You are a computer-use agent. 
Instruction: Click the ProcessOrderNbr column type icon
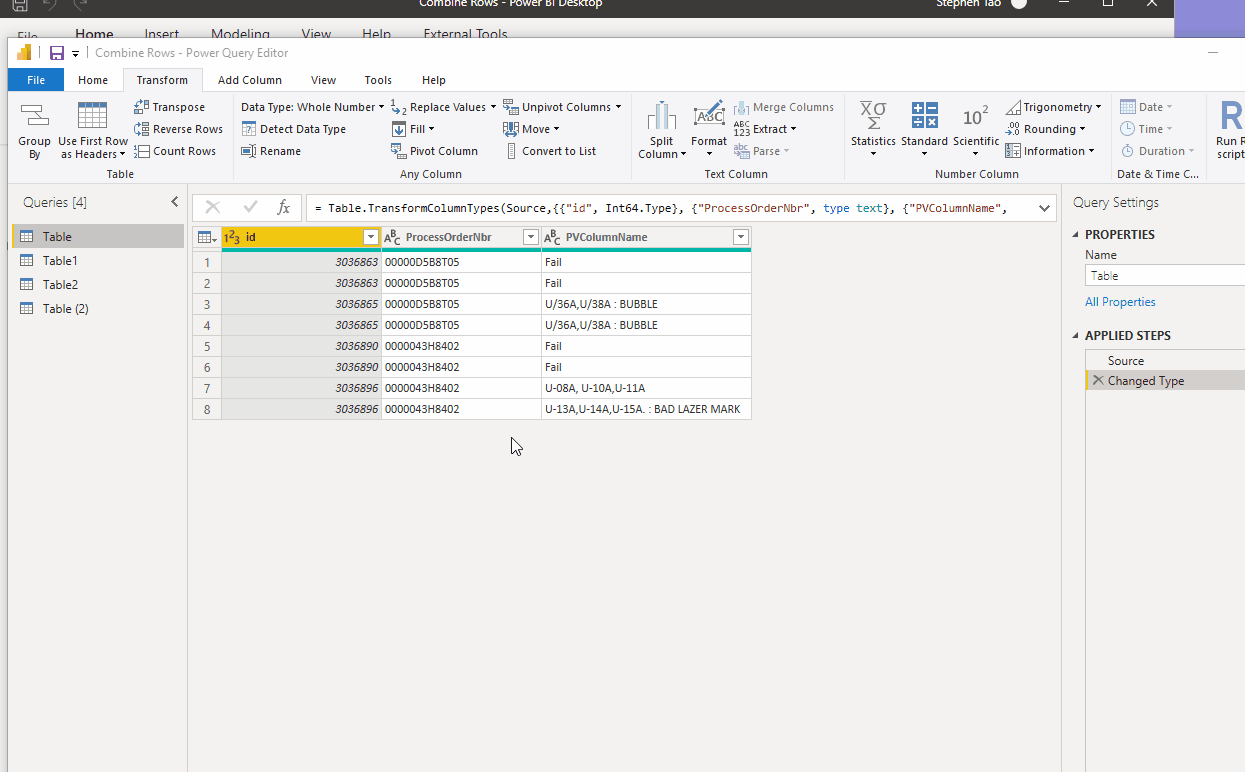click(392, 237)
